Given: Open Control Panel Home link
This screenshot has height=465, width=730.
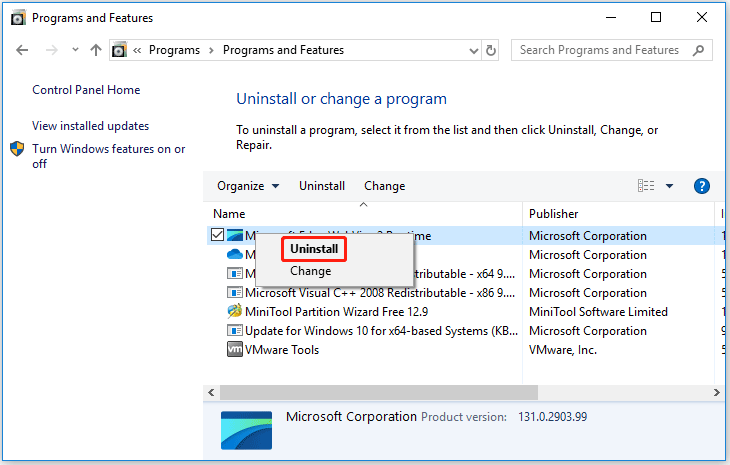Looking at the screenshot, I should (x=86, y=90).
